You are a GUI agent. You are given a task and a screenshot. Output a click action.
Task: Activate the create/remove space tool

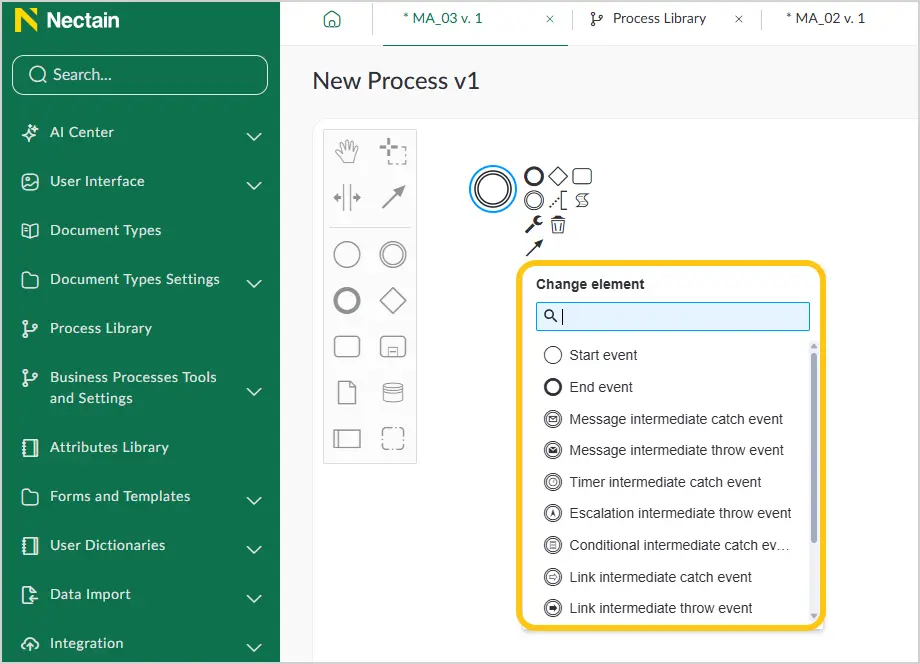pyautogui.click(x=347, y=197)
